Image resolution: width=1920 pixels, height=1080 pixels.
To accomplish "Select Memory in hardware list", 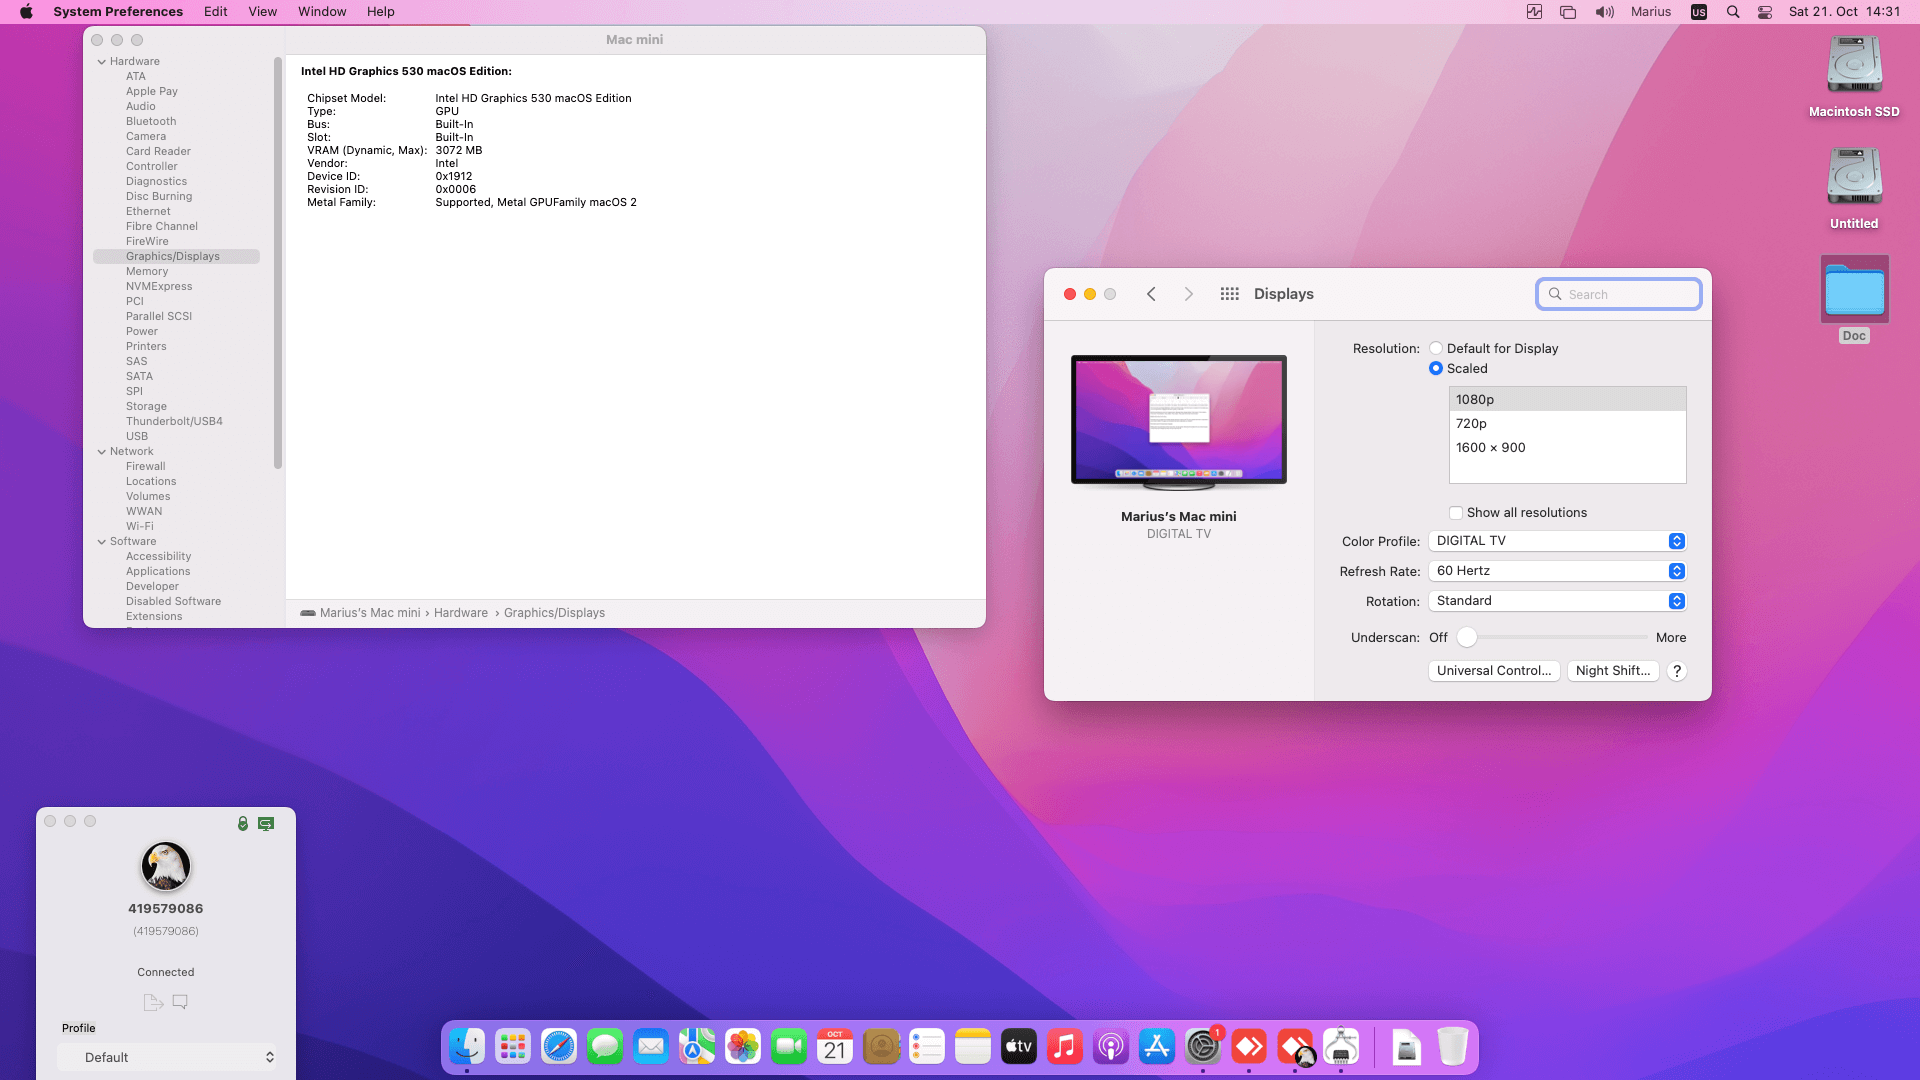I will point(147,271).
